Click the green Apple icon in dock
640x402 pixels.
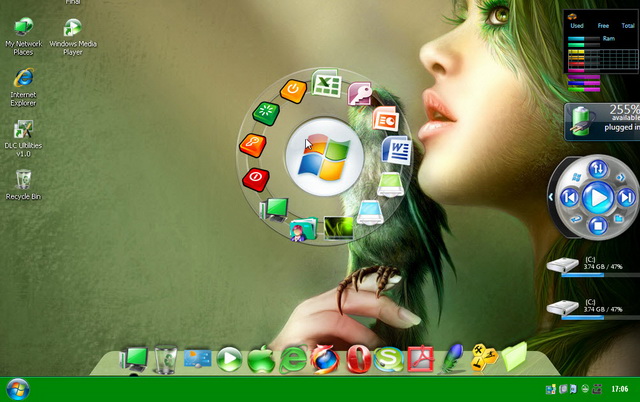click(x=261, y=359)
